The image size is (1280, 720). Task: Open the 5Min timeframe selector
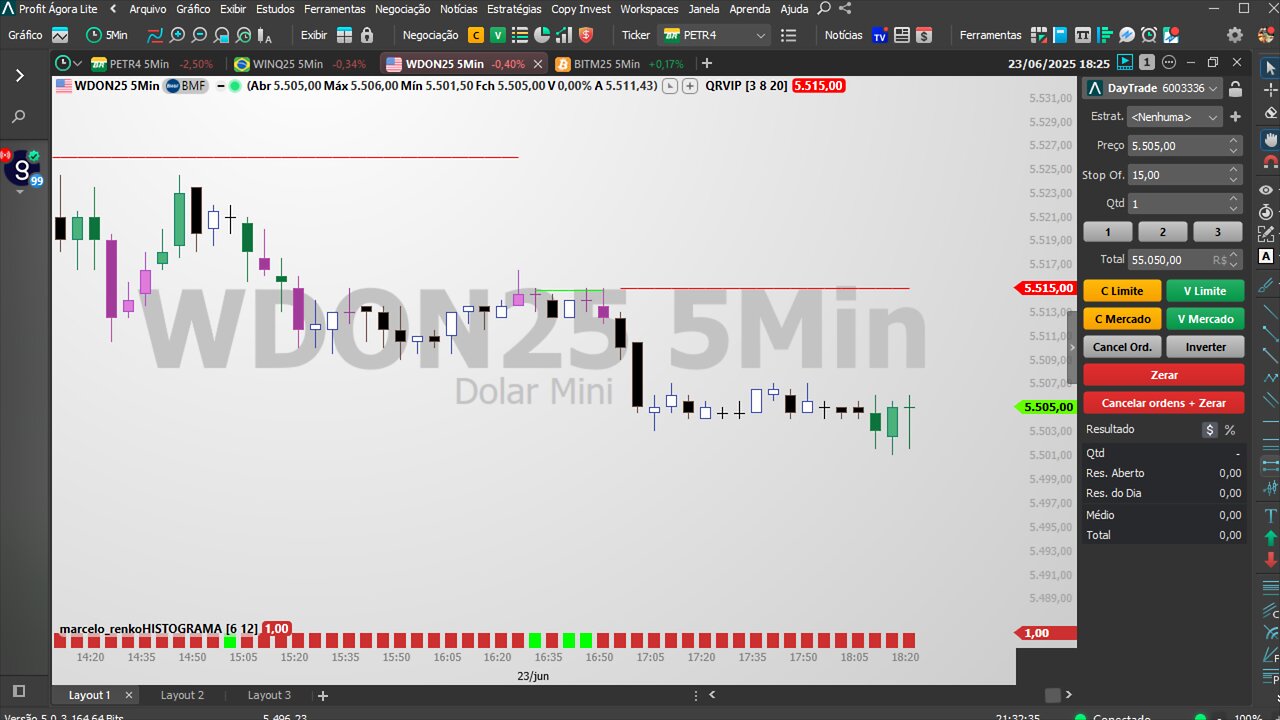(107, 35)
